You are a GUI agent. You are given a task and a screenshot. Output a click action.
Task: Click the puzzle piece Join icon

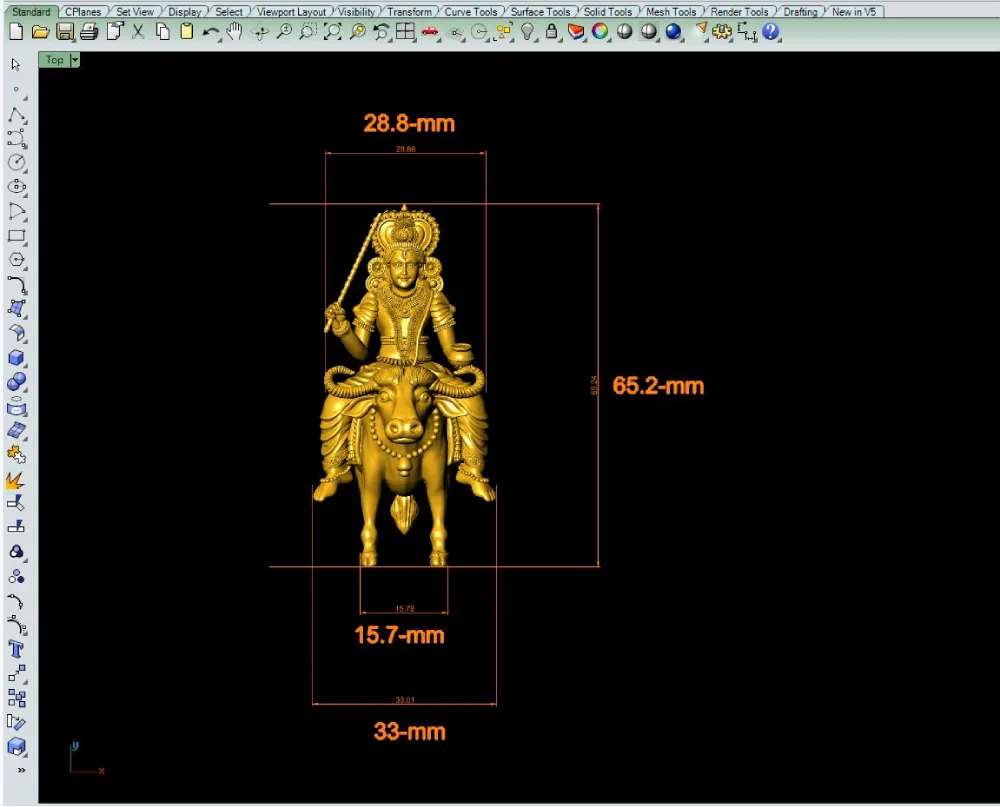click(17, 455)
